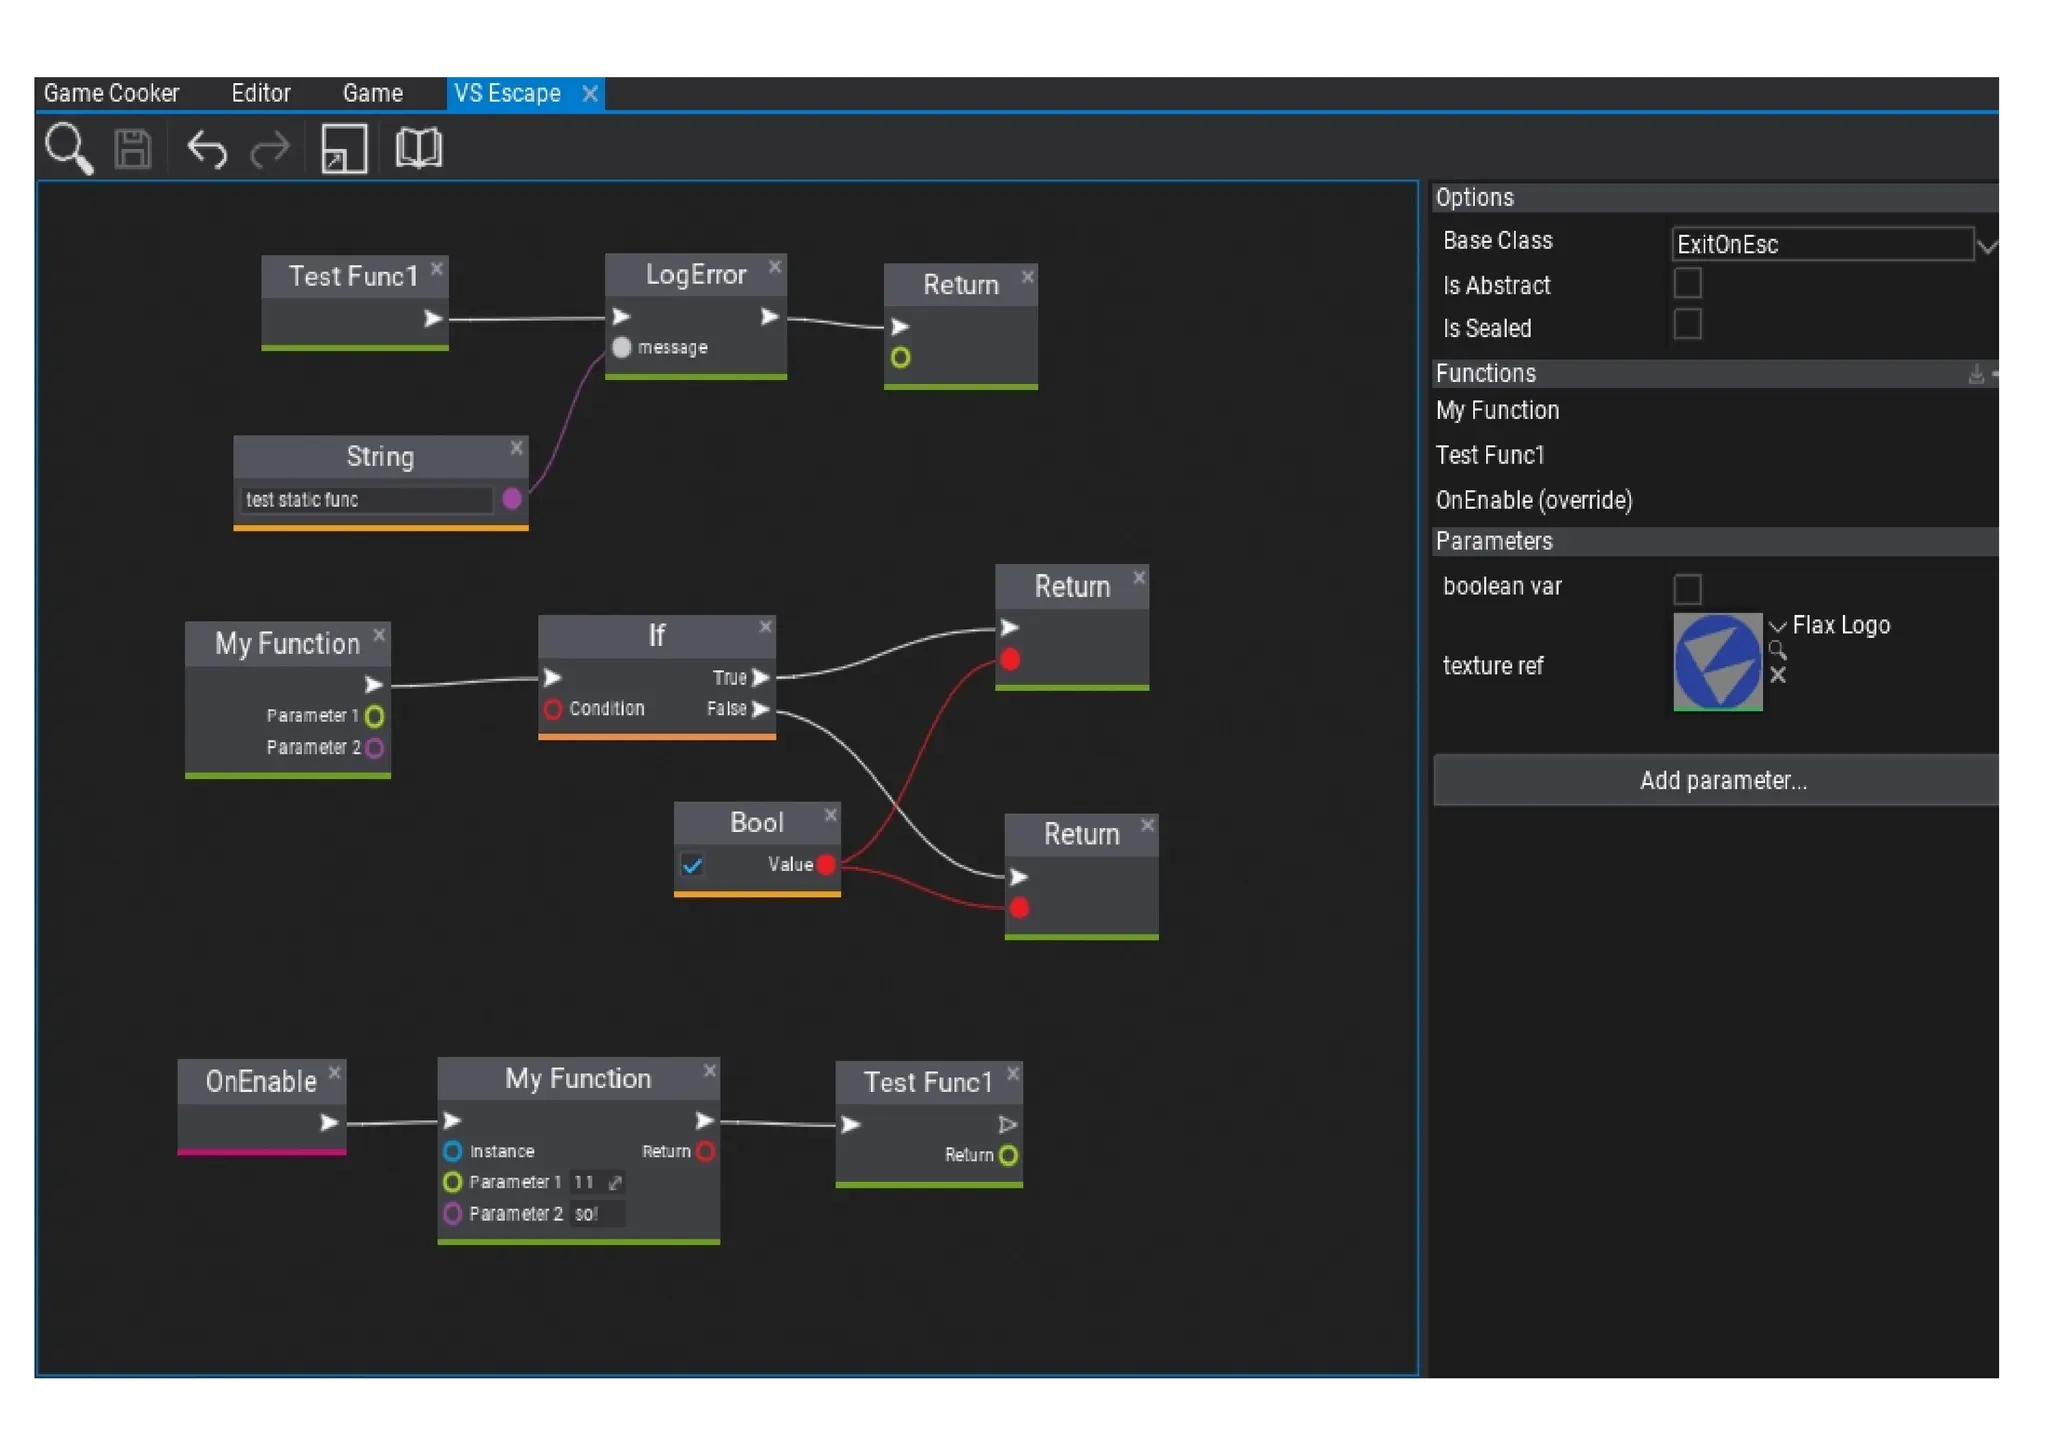The width and height of the screenshot is (2048, 1448).
Task: Select OnEnable (override) in Functions list
Action: tap(1533, 500)
